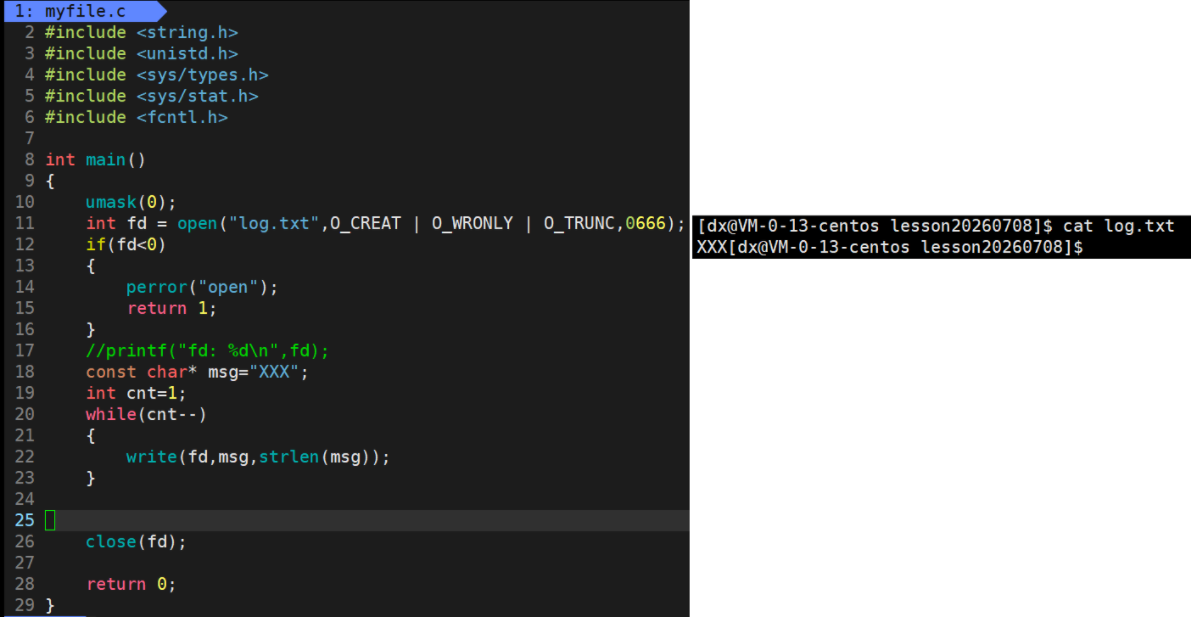Click the opening brace on line 9

[50, 182]
